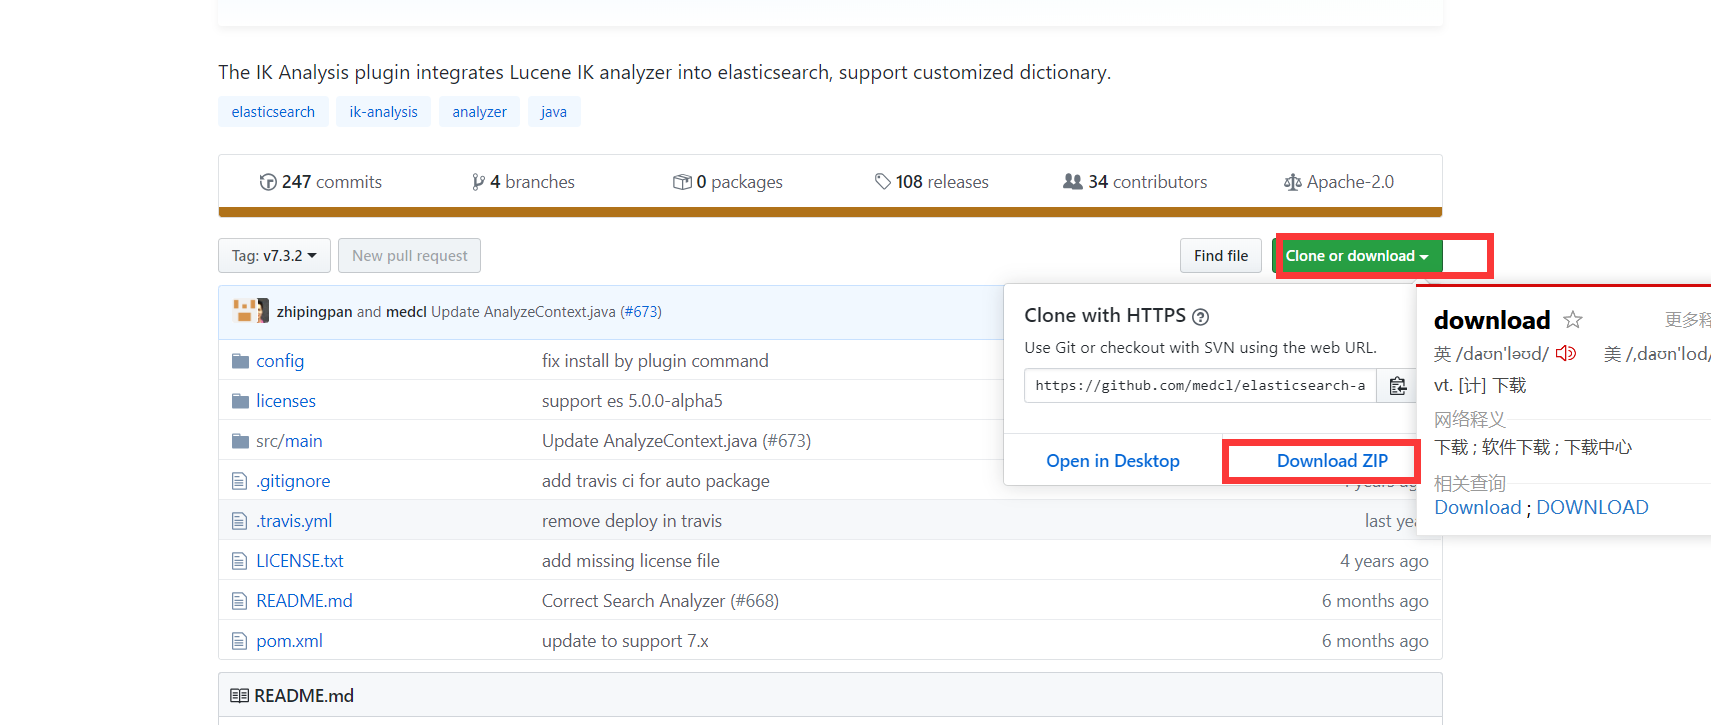Open the Tag: v7.3.2 dropdown
Screen dimensions: 1711x725
point(274,256)
